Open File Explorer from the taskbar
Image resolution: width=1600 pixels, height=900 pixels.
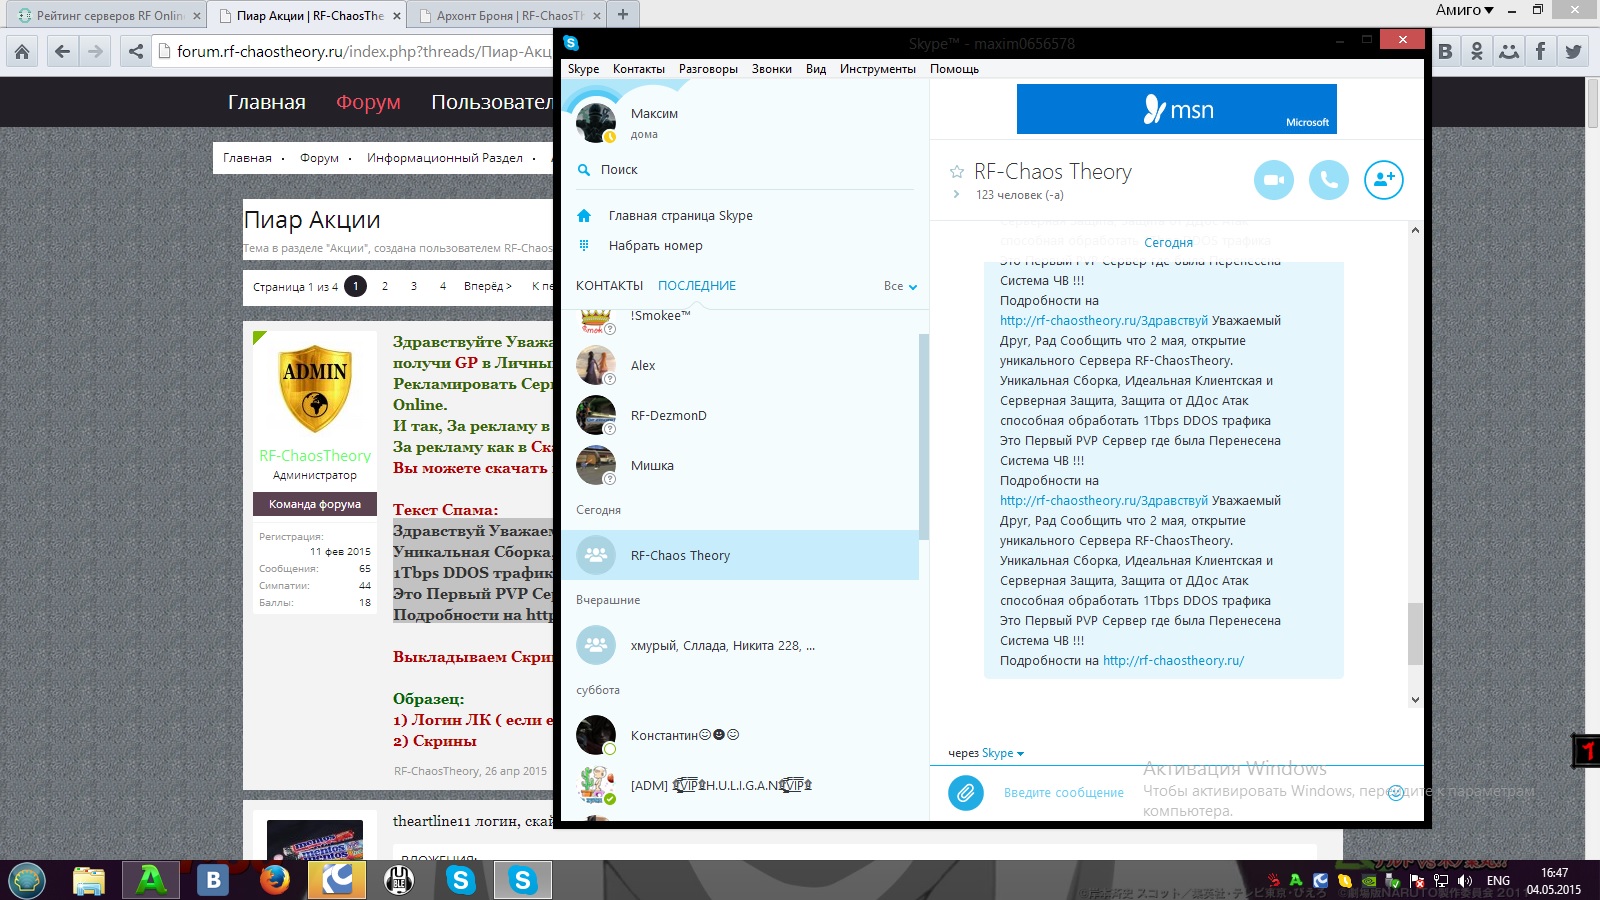tap(89, 880)
